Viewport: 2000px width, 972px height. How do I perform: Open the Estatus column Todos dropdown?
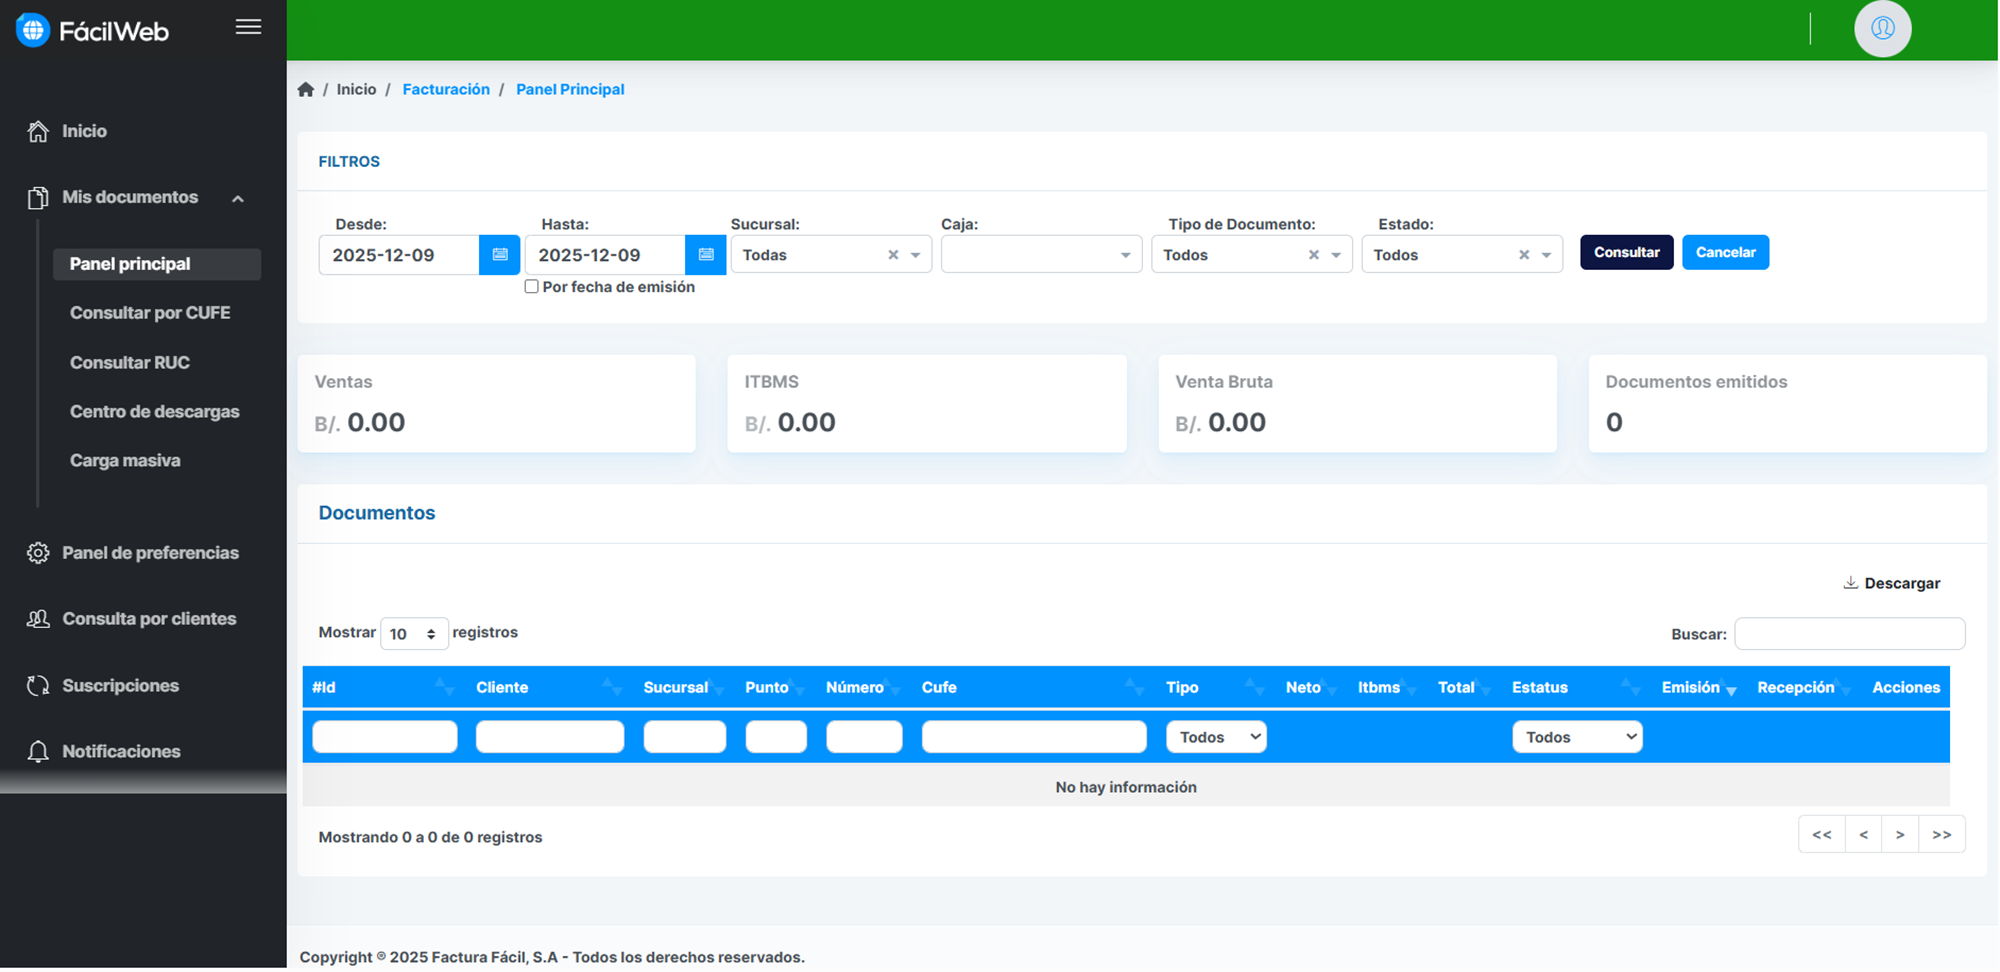tap(1576, 737)
